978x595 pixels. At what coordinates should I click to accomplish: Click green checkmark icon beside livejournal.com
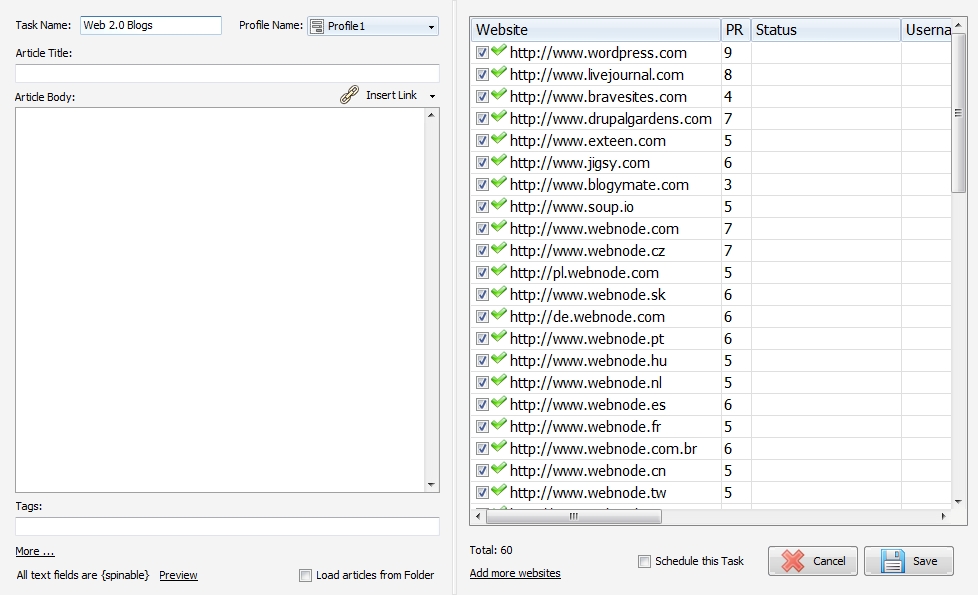(x=498, y=72)
